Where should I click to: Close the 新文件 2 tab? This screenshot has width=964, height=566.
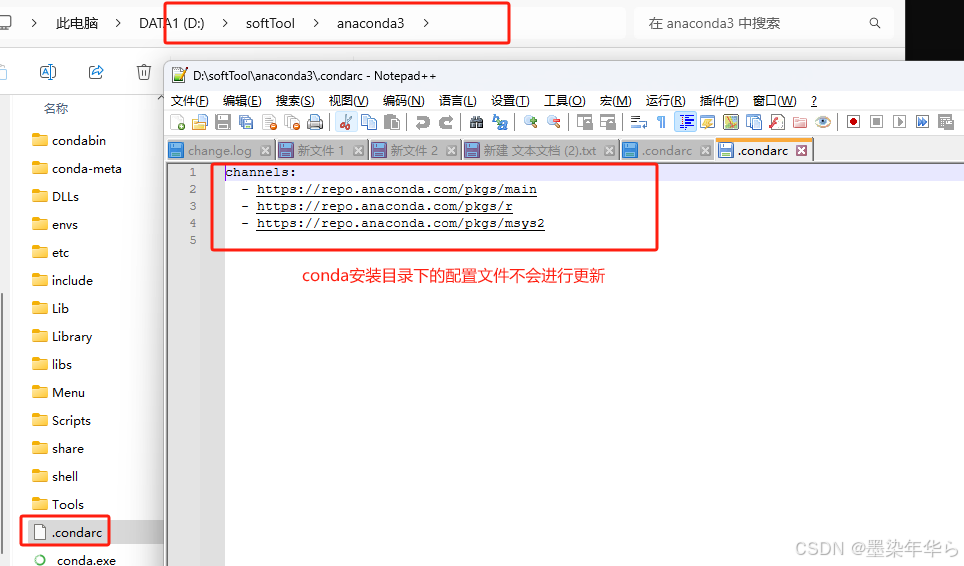pos(451,151)
